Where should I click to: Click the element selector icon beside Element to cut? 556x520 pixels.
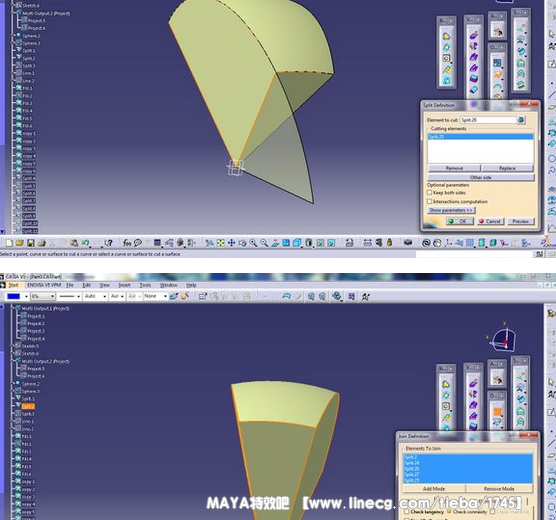(521, 120)
